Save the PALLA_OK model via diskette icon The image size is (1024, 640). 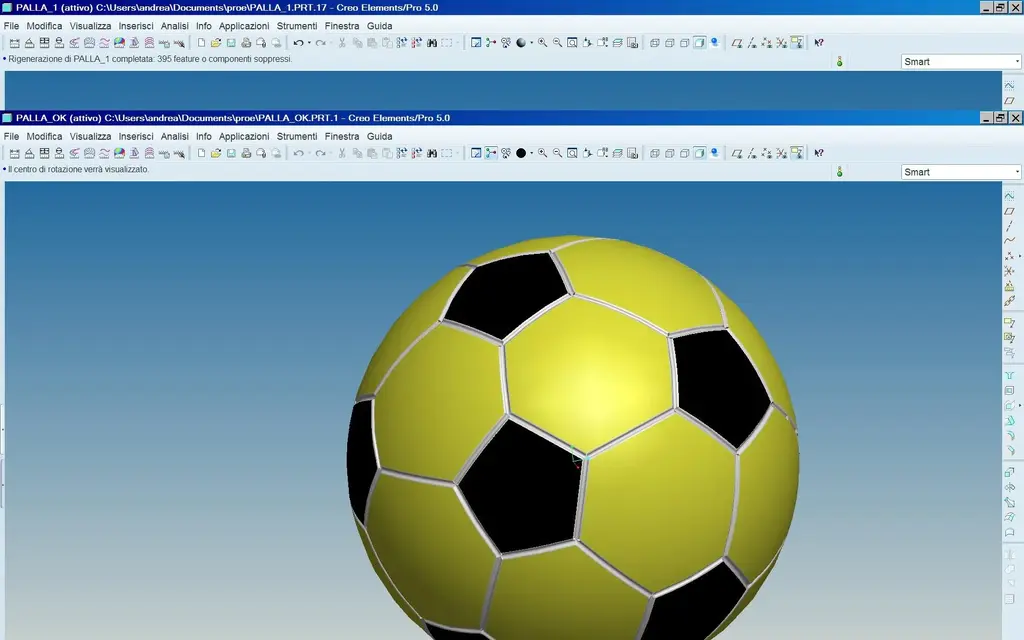point(231,153)
